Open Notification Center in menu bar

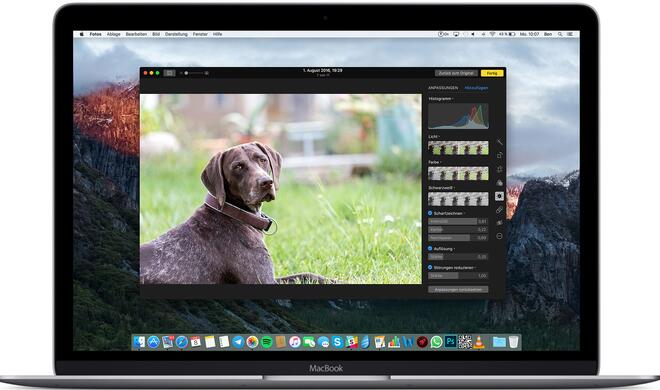click(570, 34)
